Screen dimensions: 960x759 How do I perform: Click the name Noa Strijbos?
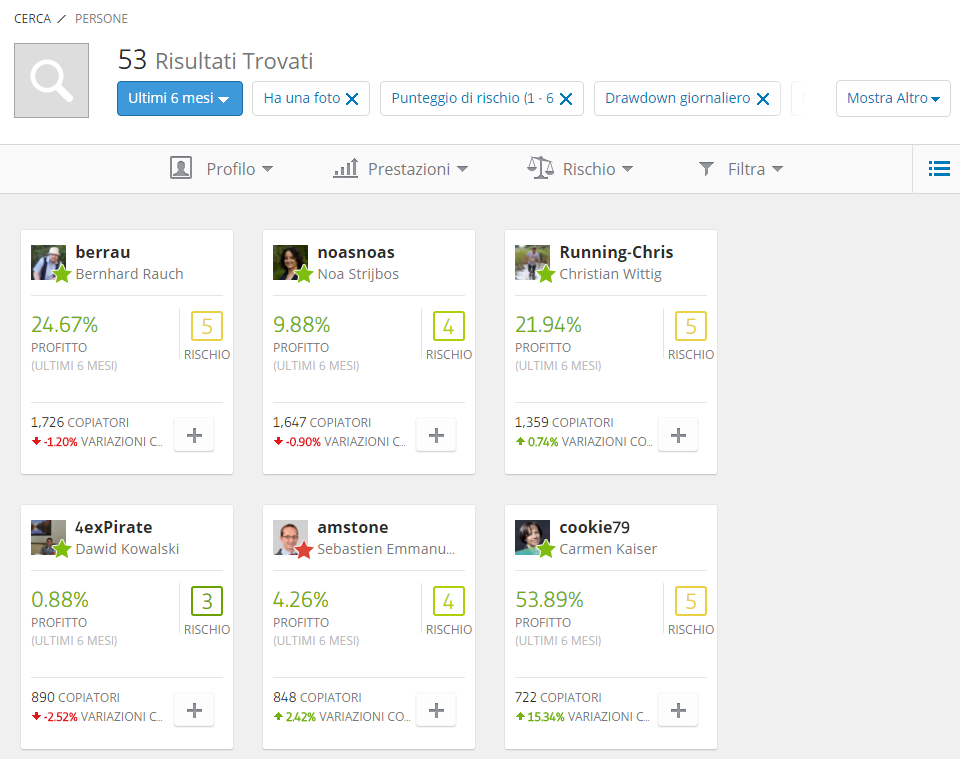point(358,274)
